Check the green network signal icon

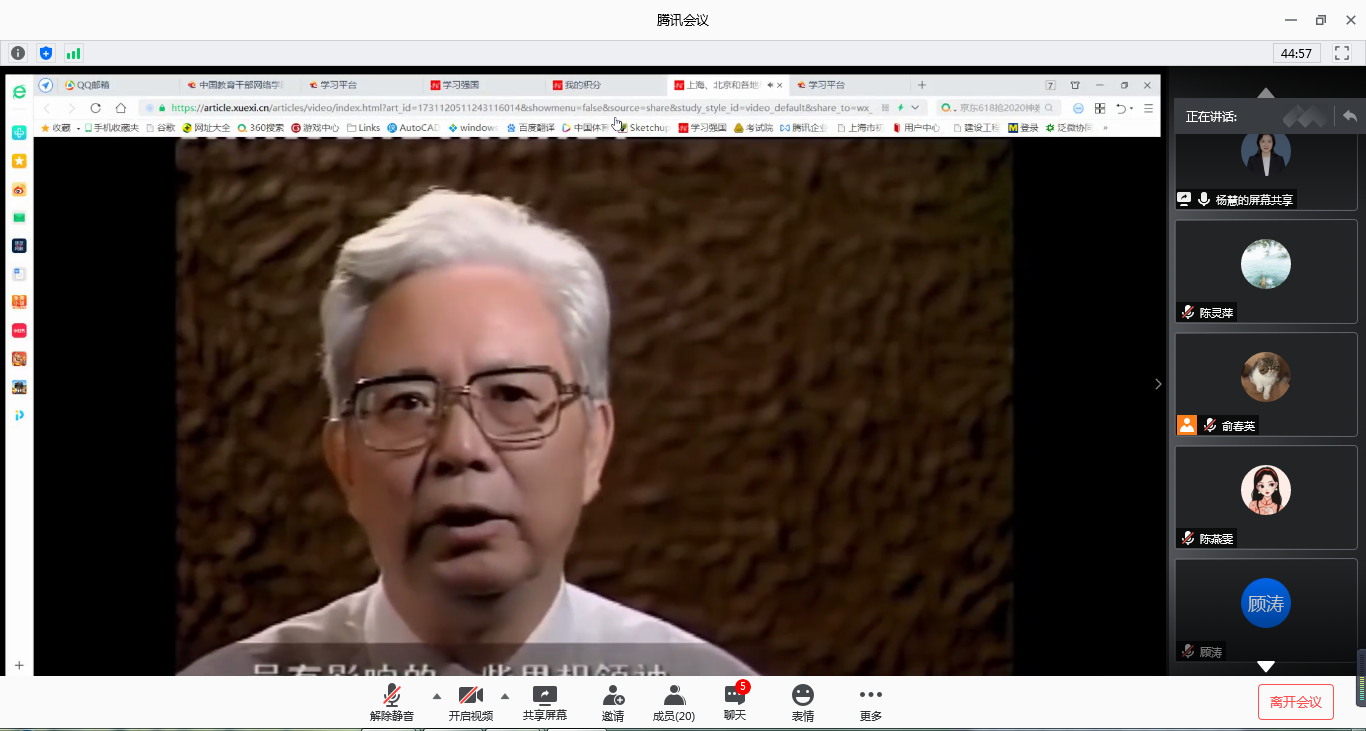click(x=73, y=53)
